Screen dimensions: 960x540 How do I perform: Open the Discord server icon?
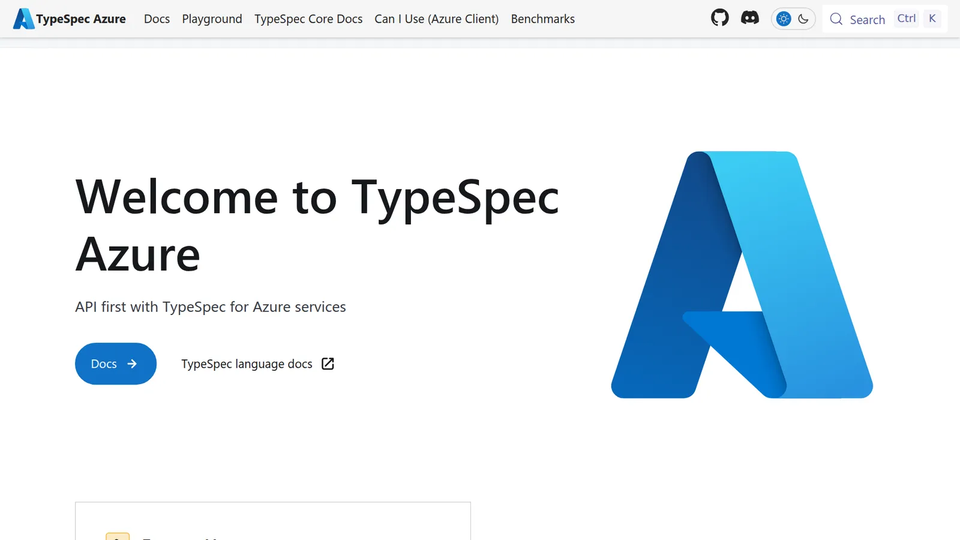pyautogui.click(x=750, y=18)
